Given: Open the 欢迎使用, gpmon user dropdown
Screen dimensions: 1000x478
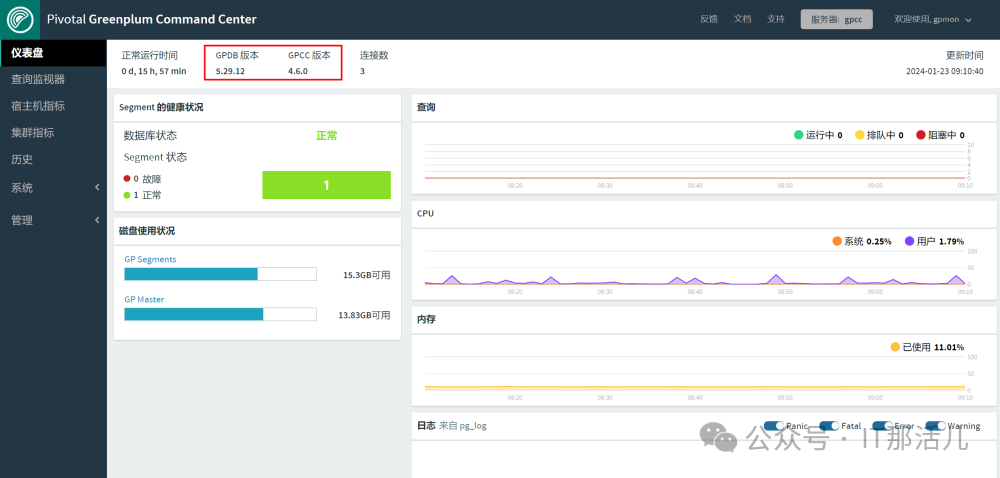Looking at the screenshot, I should click(x=933, y=19).
